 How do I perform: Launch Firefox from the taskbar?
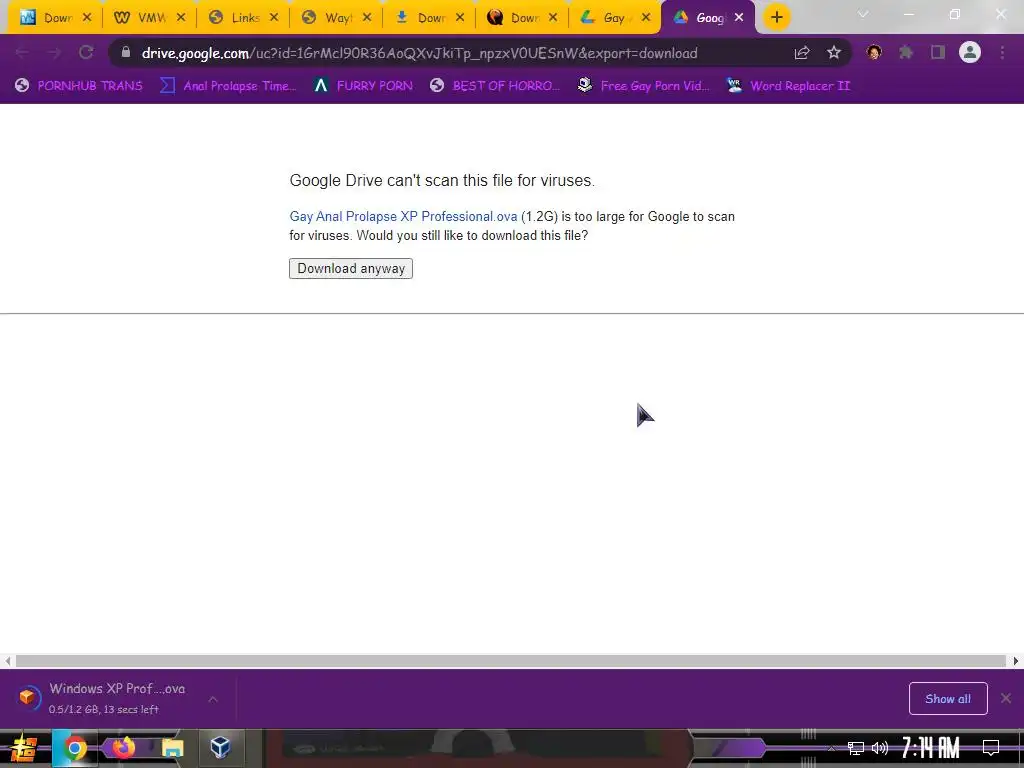click(122, 748)
